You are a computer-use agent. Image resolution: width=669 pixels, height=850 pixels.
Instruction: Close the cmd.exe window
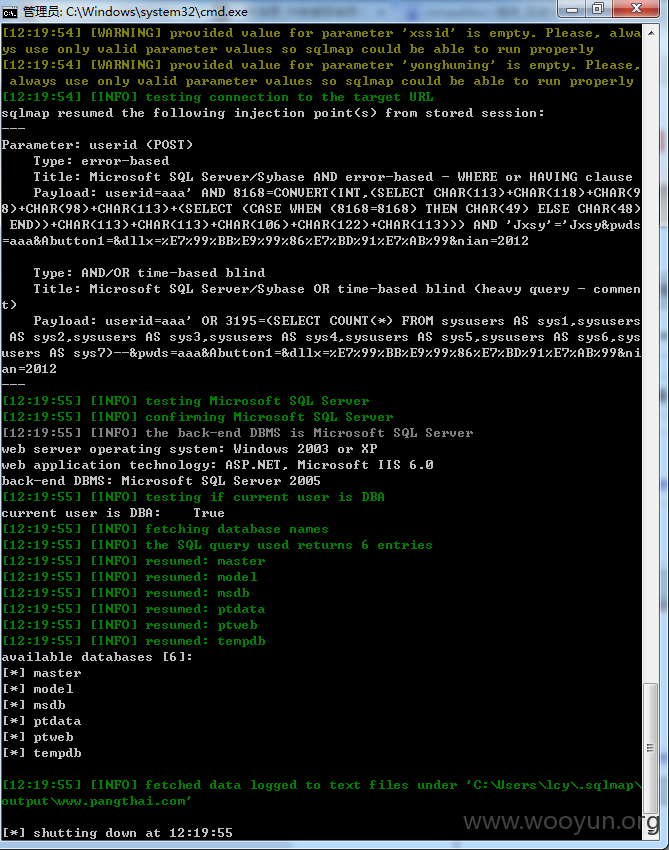pyautogui.click(x=637, y=9)
